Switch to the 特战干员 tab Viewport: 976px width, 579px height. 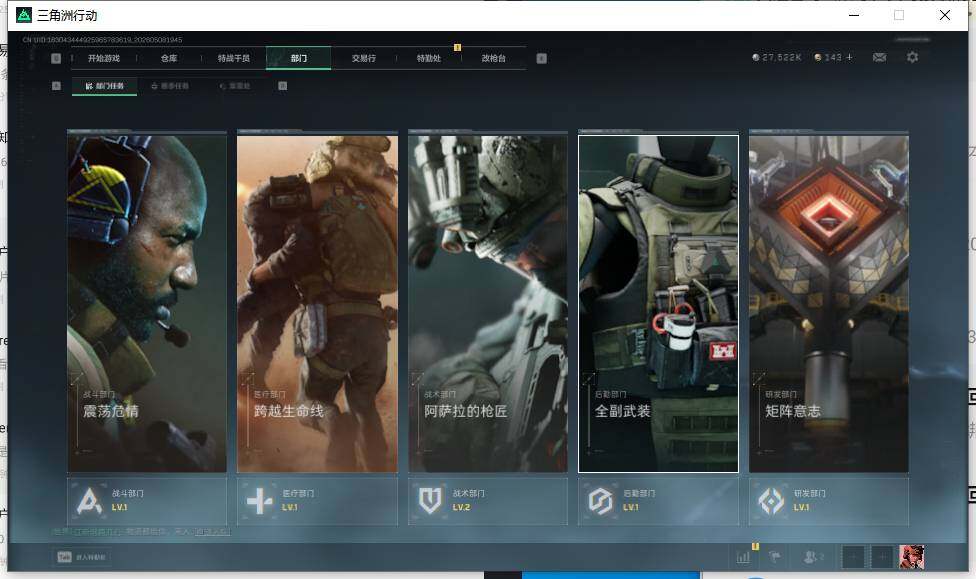click(x=233, y=58)
